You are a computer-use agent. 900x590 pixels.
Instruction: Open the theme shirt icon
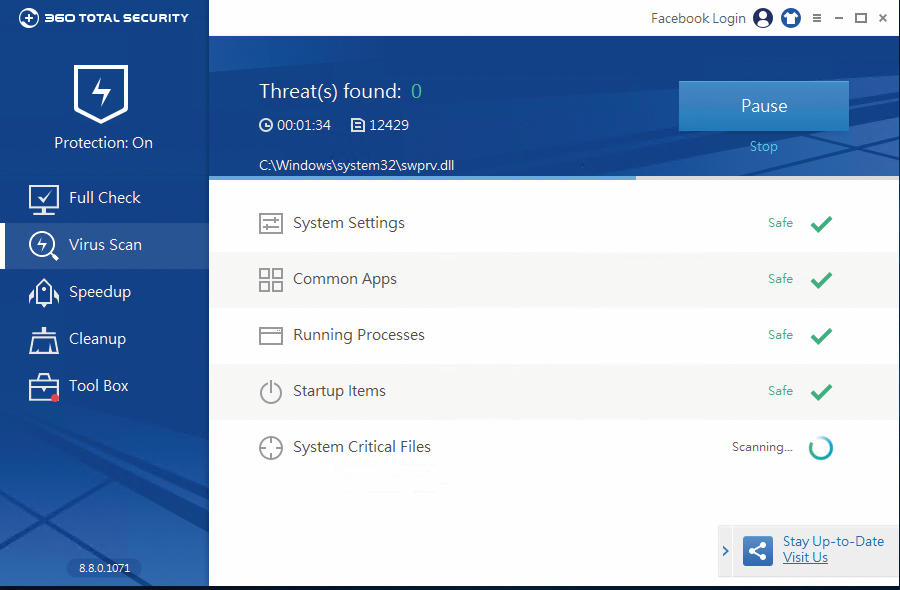coord(791,18)
